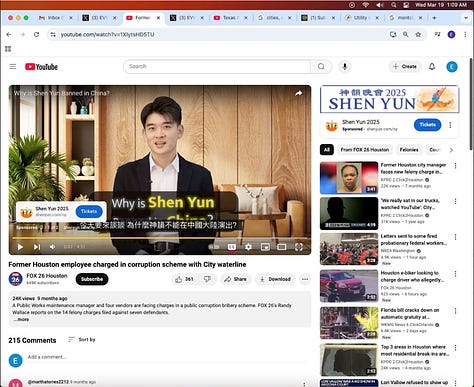The height and width of the screenshot is (387, 474).
Task: Mute the video player volume
Action: (x=53, y=247)
